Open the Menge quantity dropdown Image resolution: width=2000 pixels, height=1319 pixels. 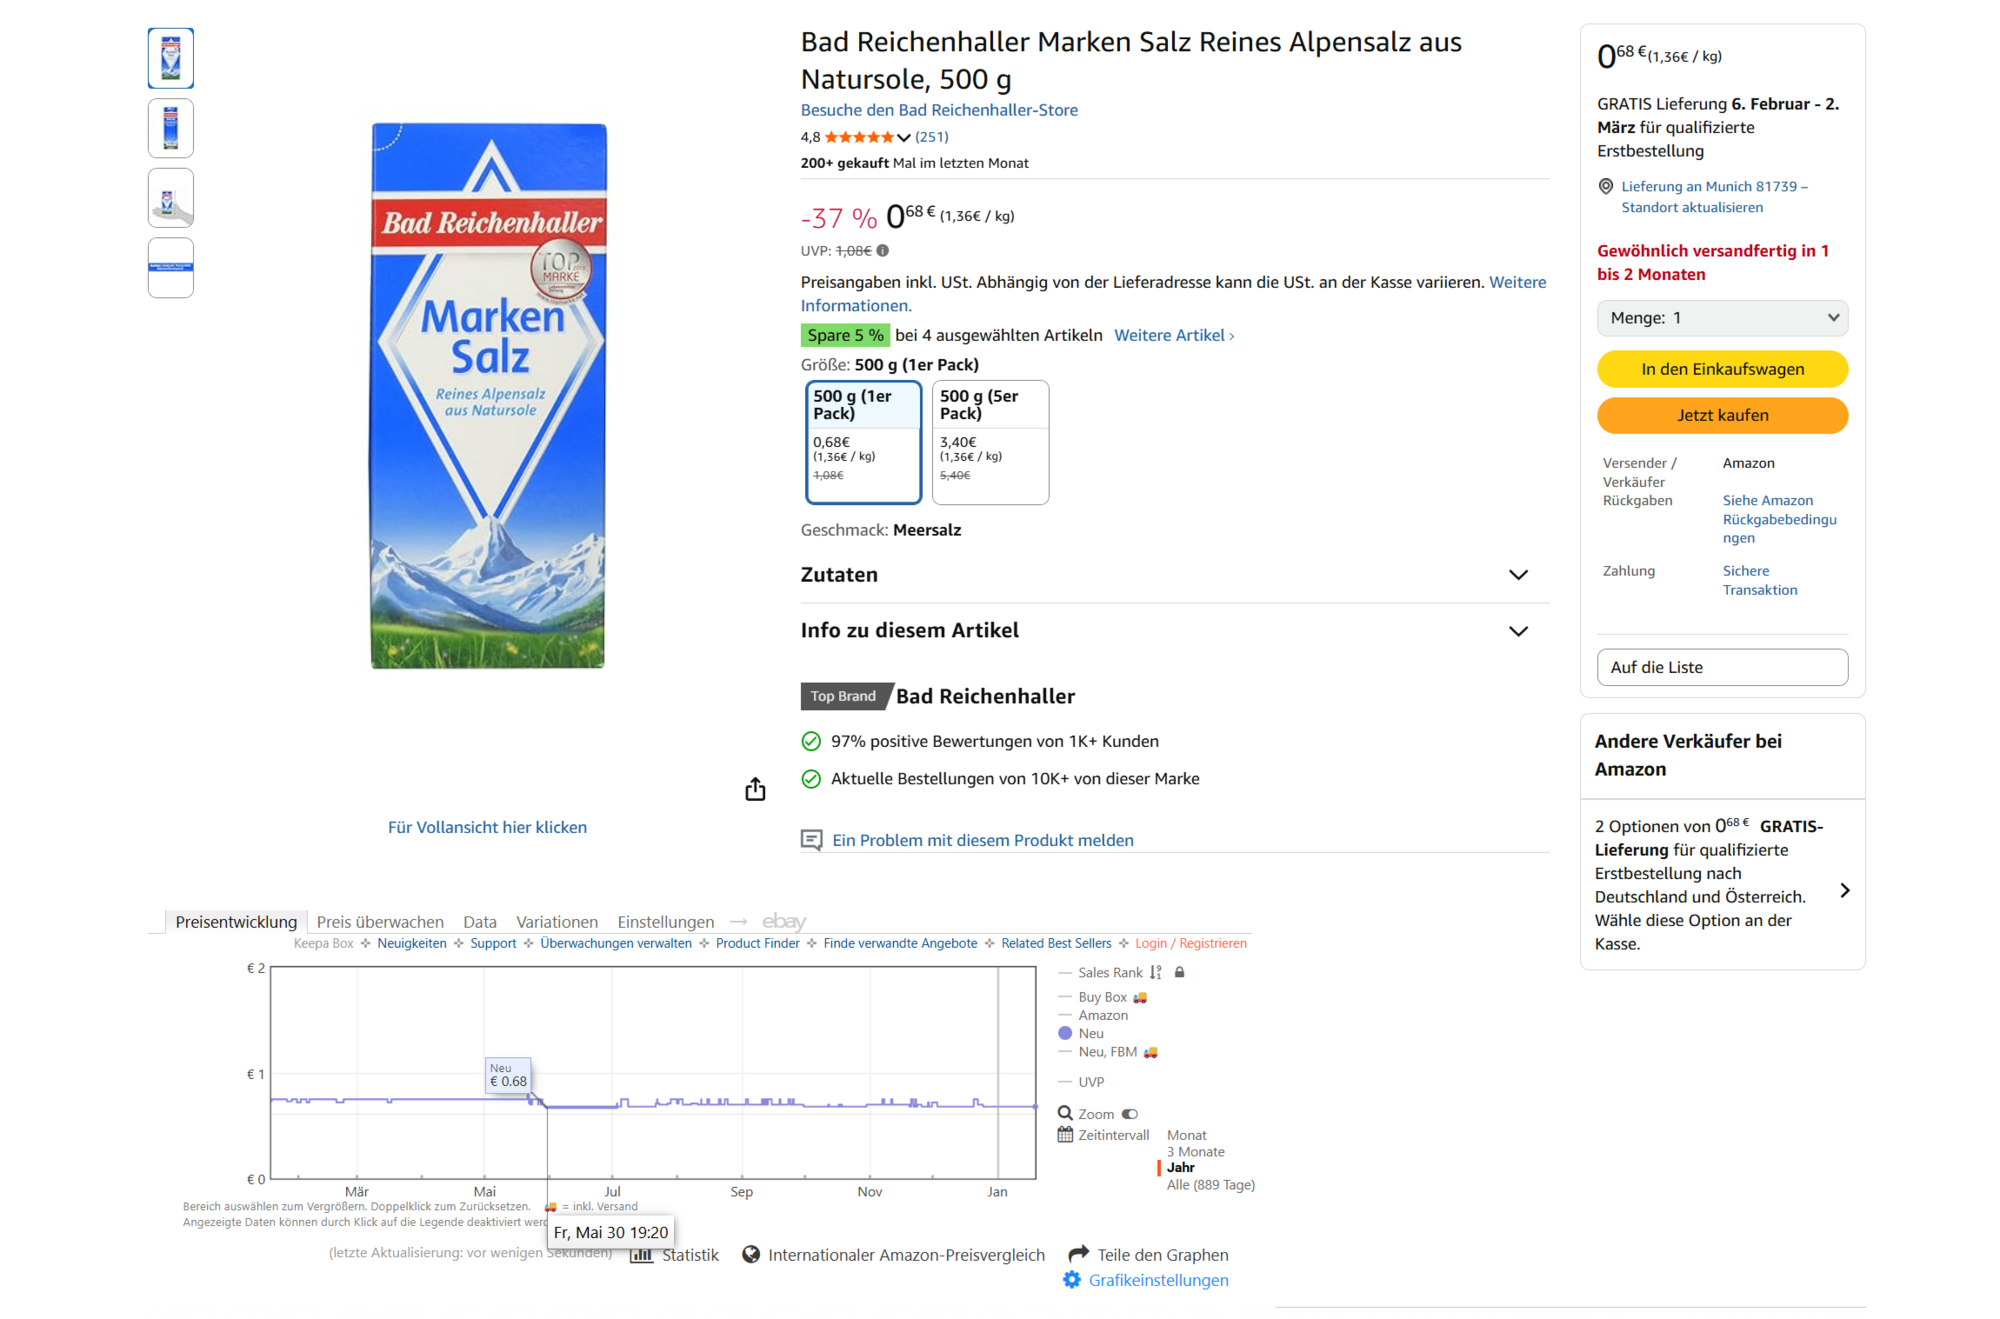pos(1722,318)
